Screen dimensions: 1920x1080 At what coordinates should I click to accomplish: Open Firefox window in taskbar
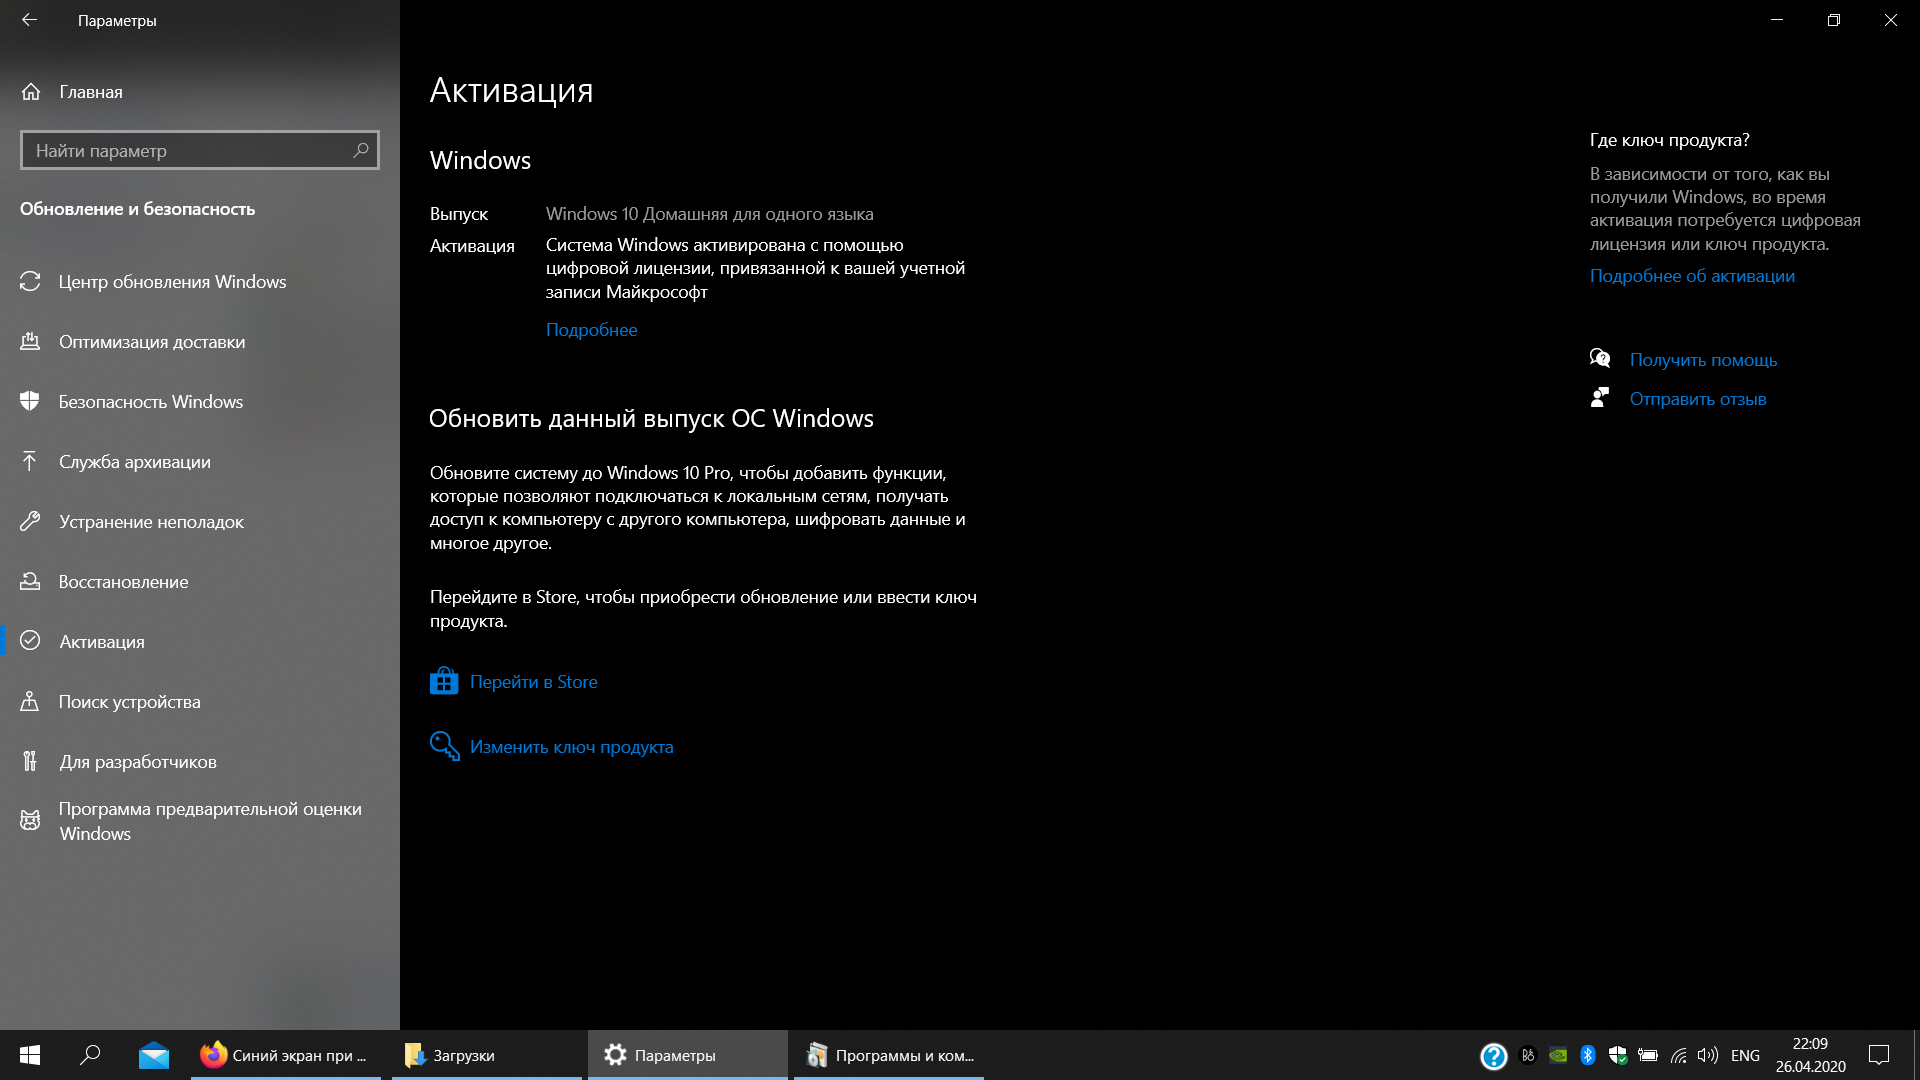click(285, 1055)
